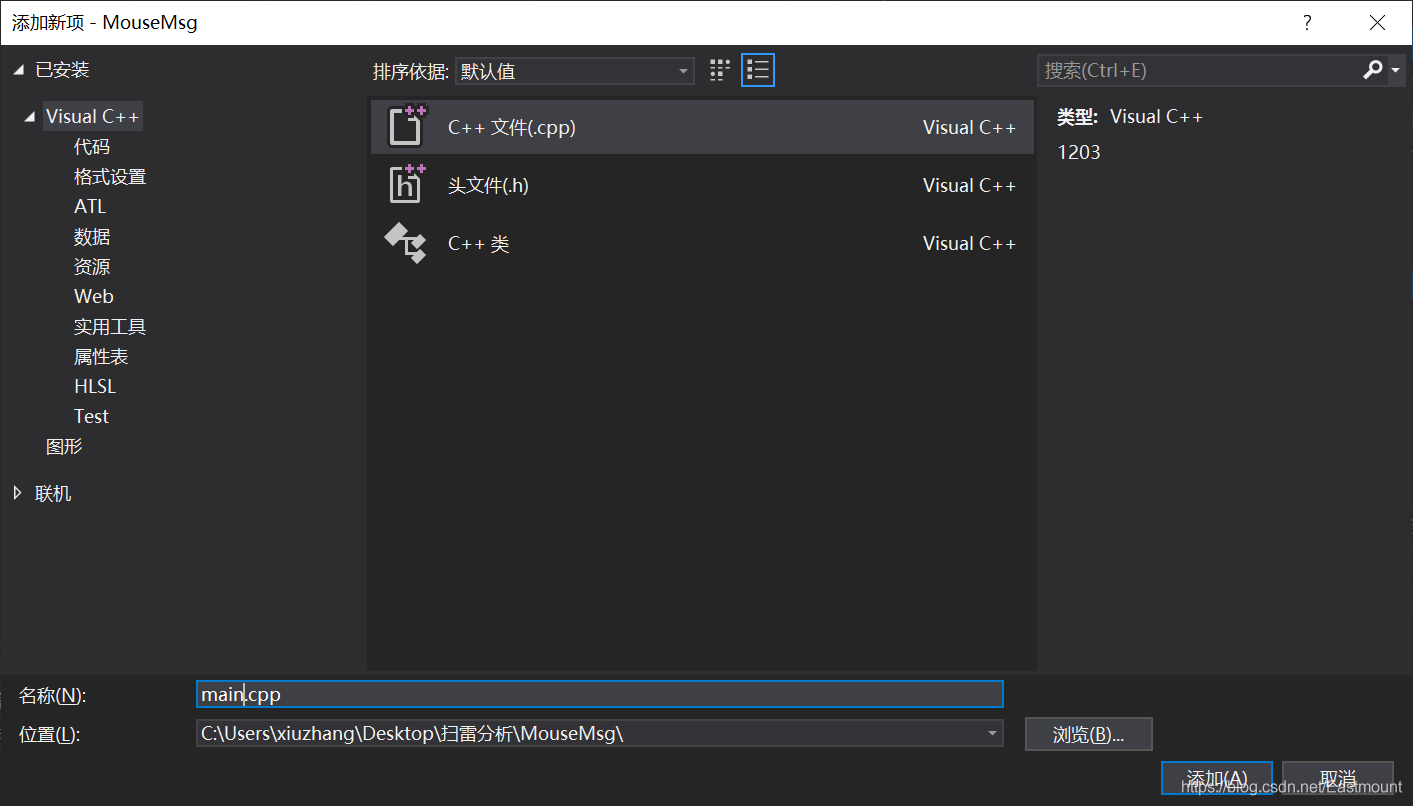Select the 代码 category

click(92, 146)
